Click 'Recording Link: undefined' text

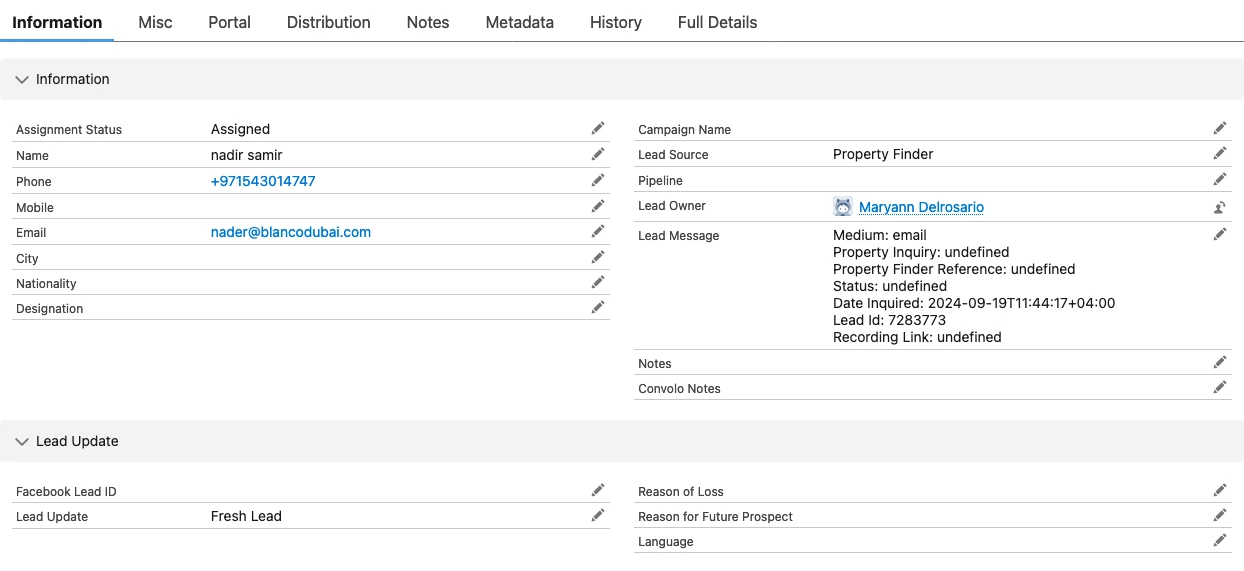pyautogui.click(x=917, y=337)
